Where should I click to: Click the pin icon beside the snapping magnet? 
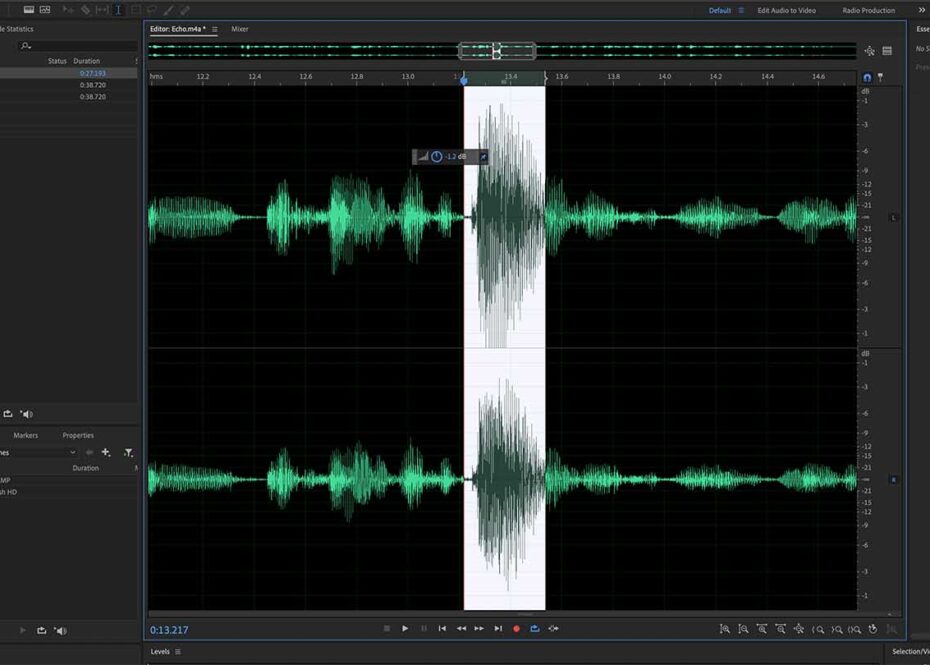tap(881, 78)
